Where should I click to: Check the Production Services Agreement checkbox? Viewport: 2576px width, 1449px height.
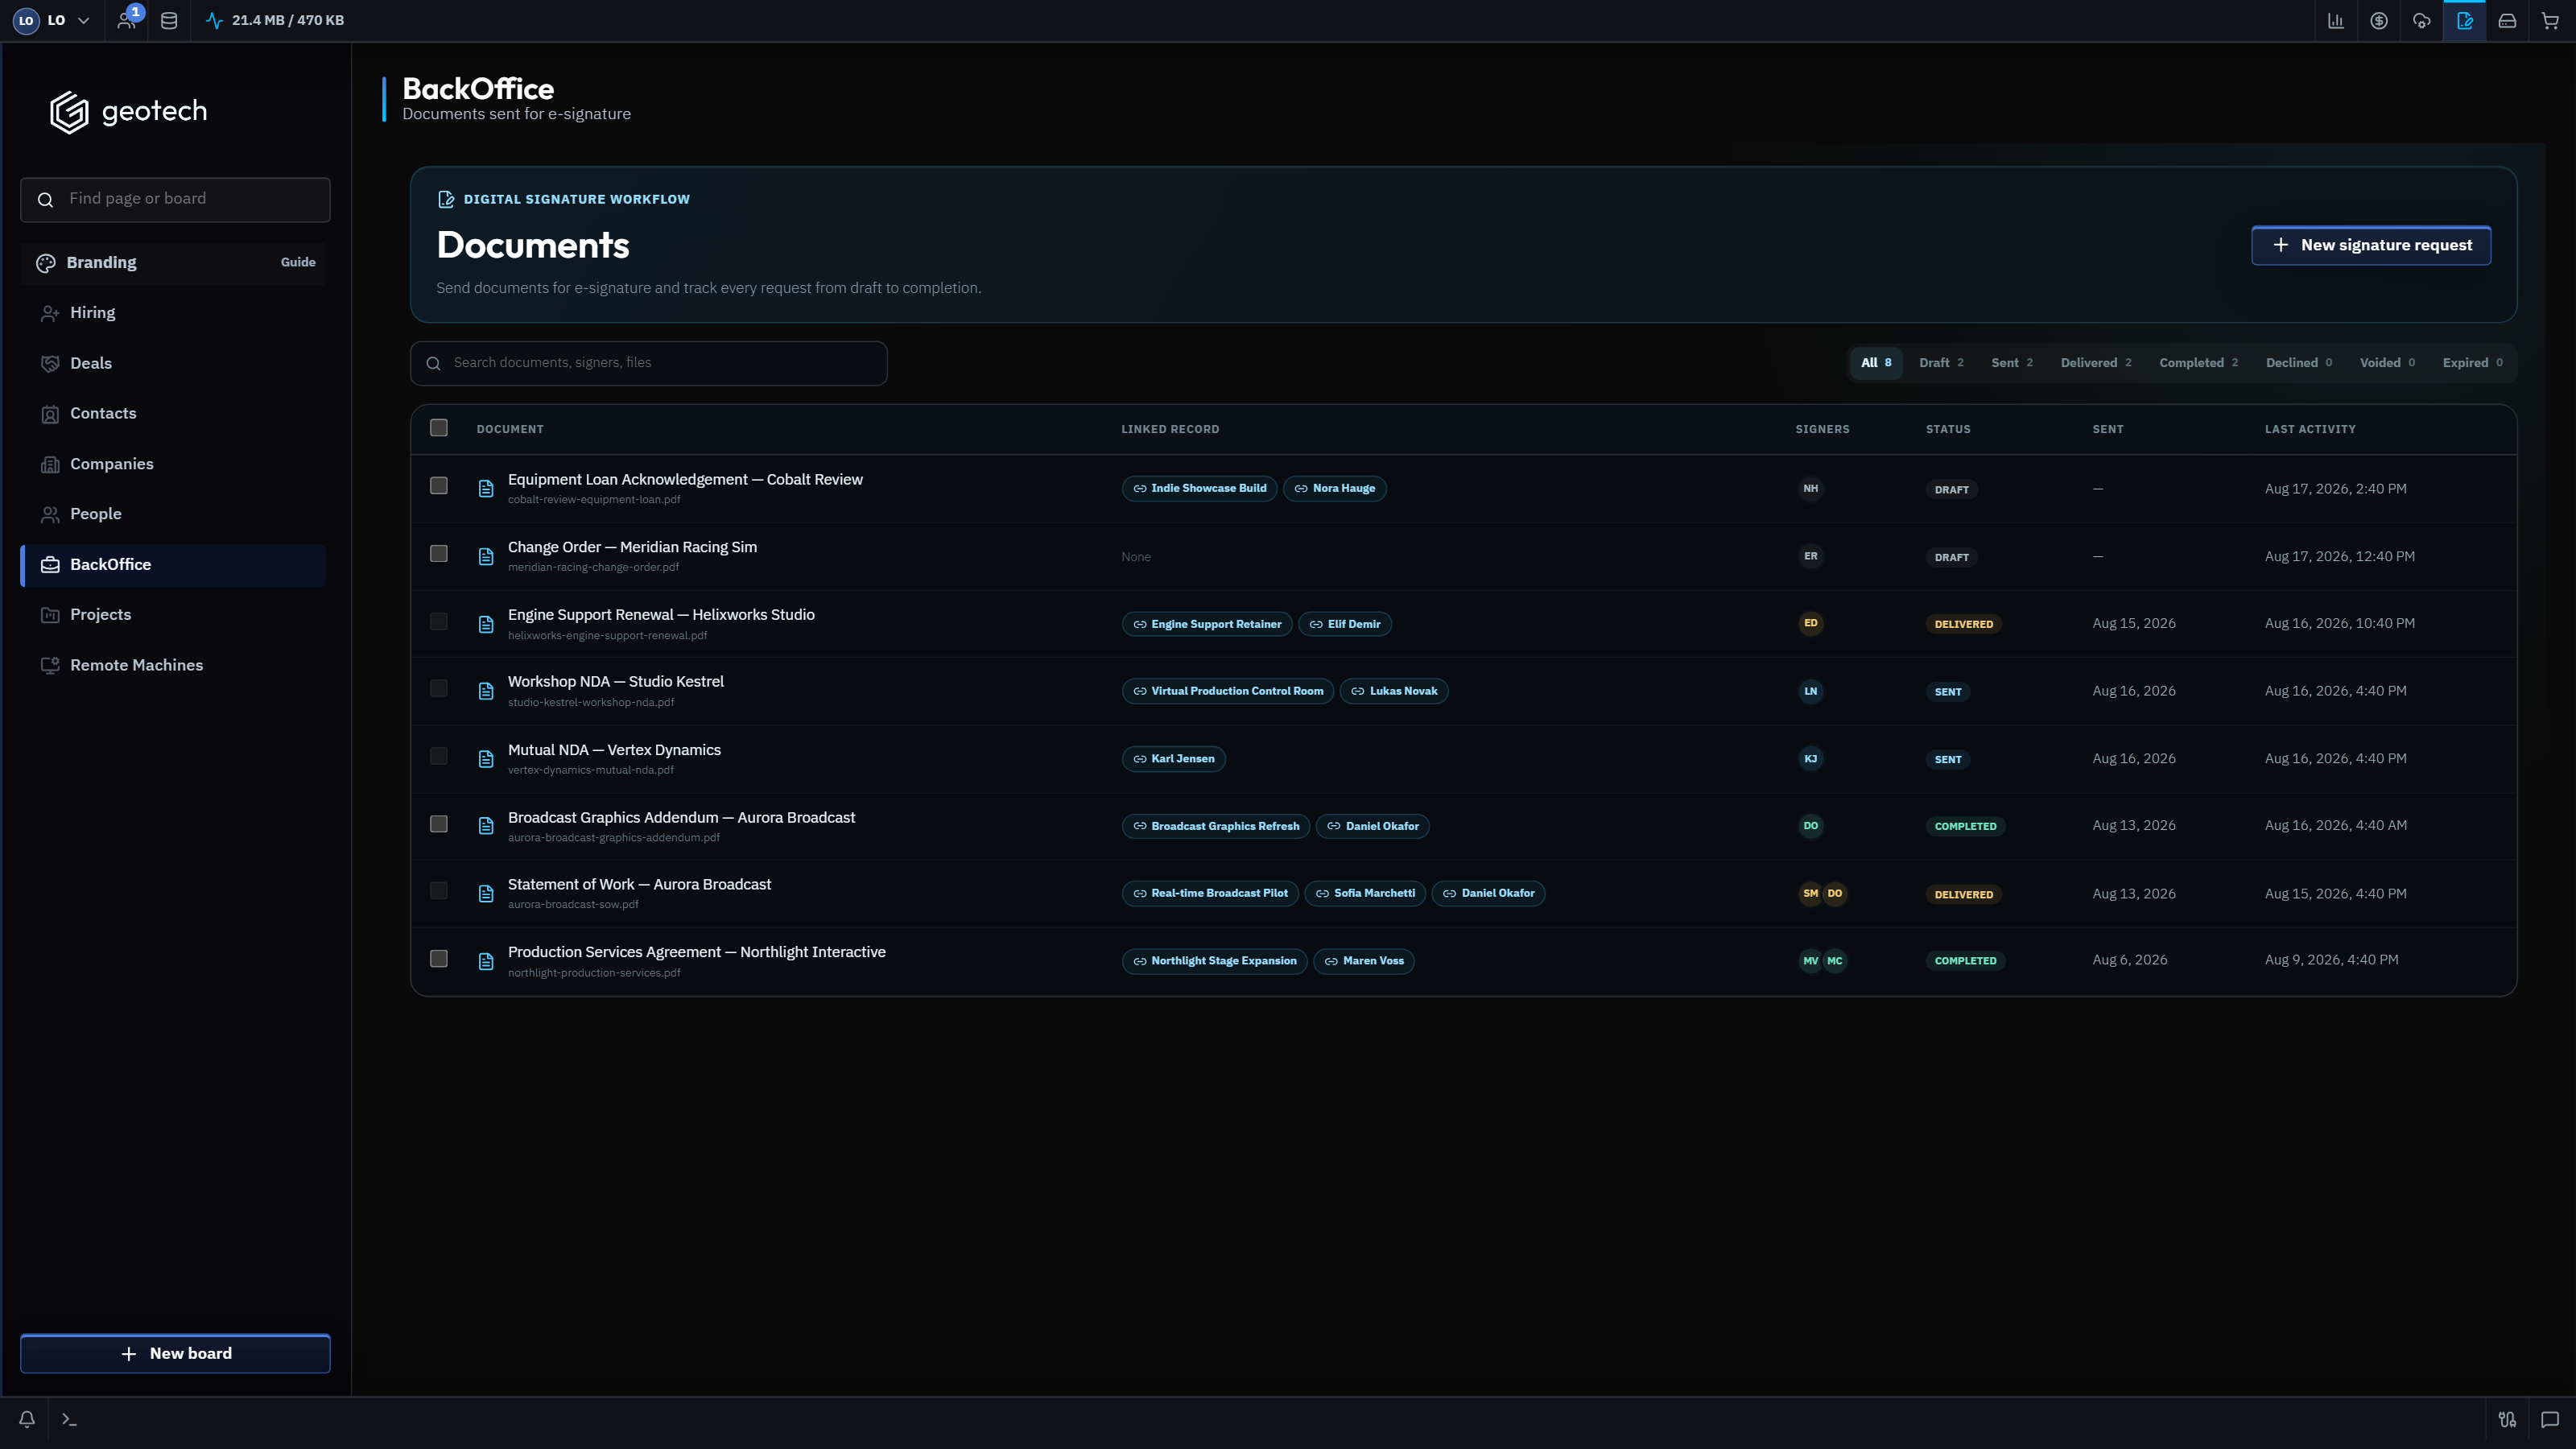439,959
